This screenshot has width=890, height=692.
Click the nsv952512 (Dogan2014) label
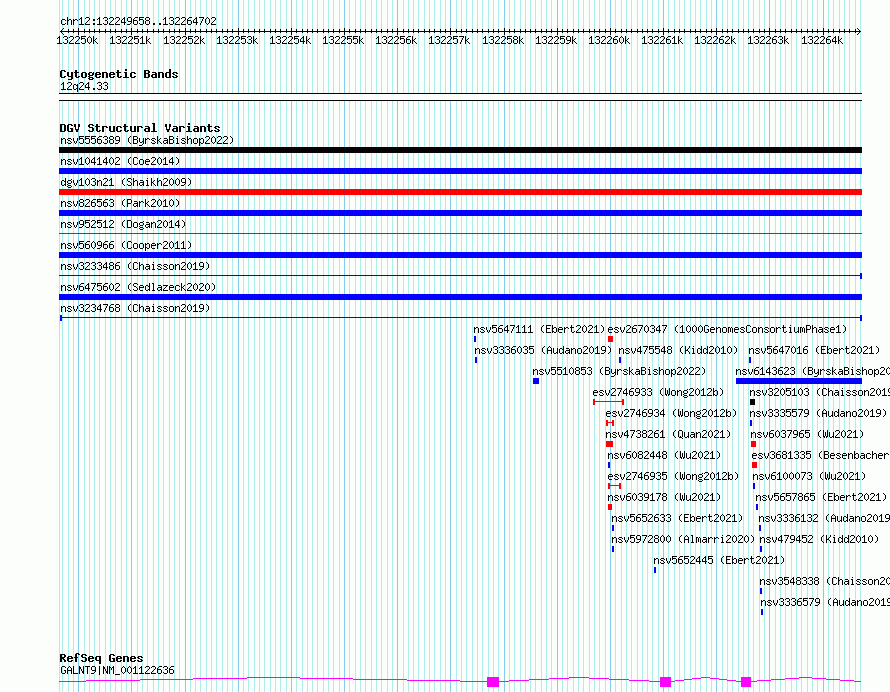point(123,224)
